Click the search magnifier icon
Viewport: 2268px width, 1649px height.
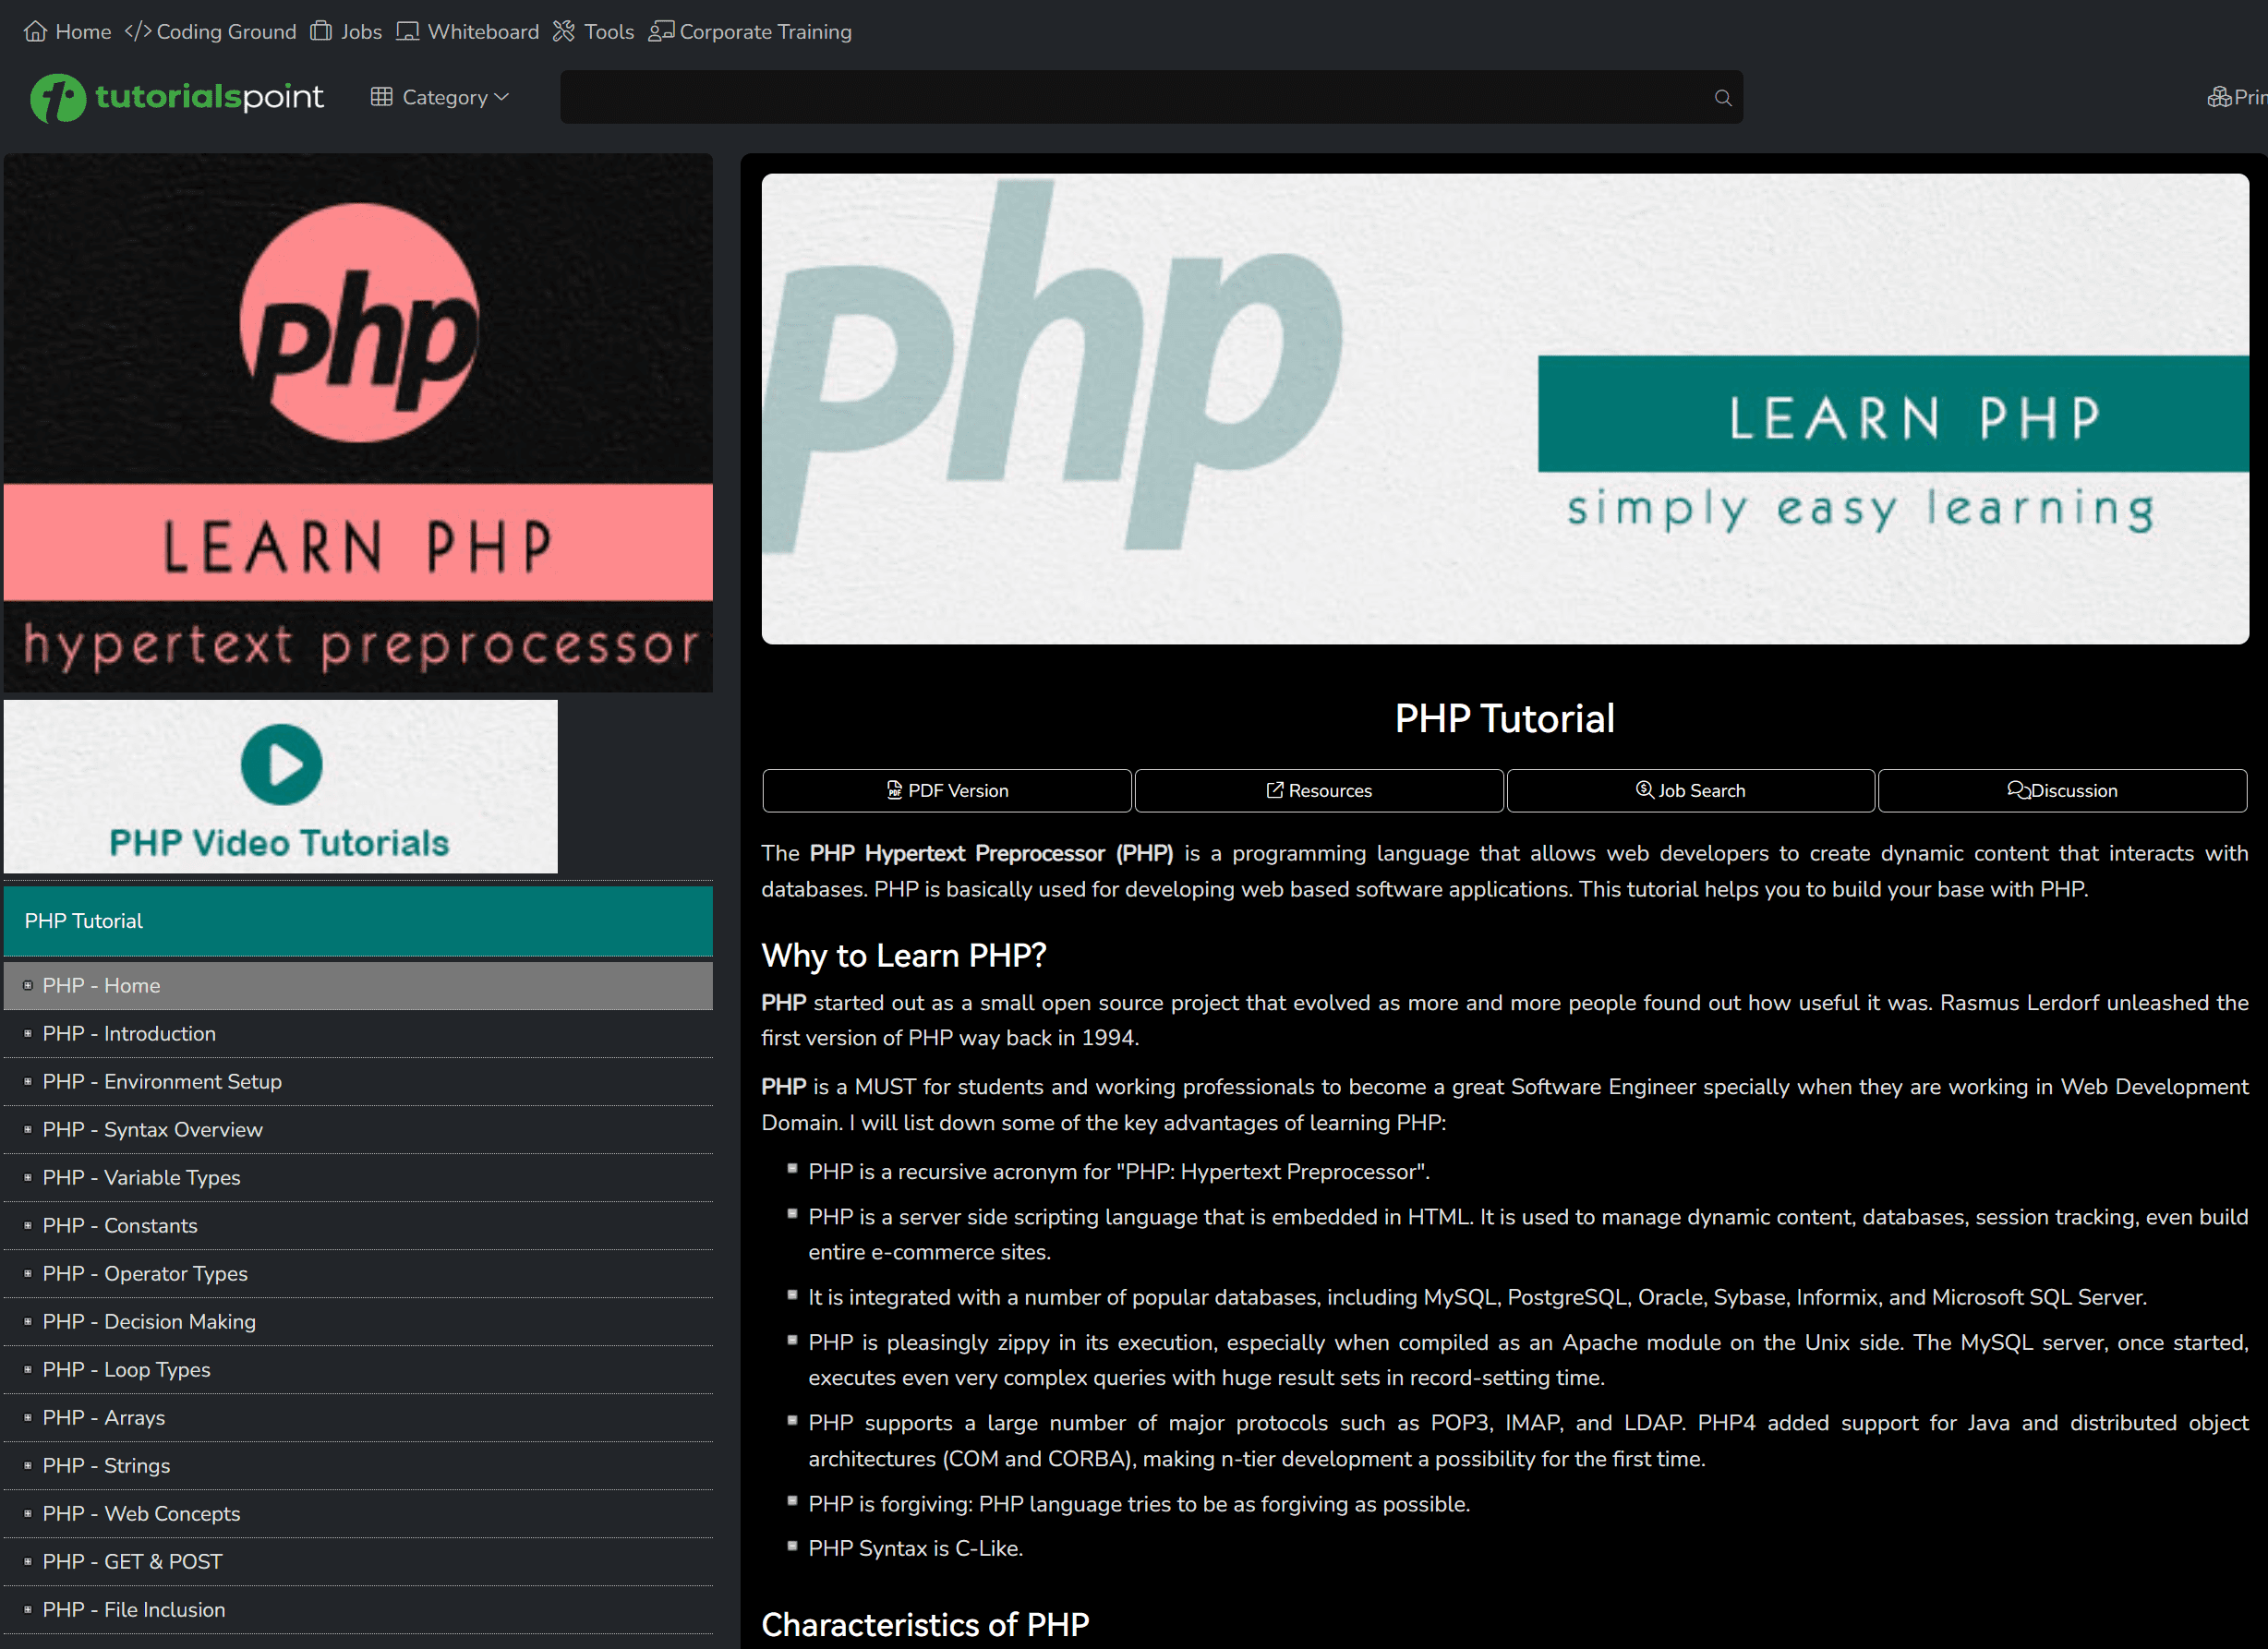pos(1722,98)
